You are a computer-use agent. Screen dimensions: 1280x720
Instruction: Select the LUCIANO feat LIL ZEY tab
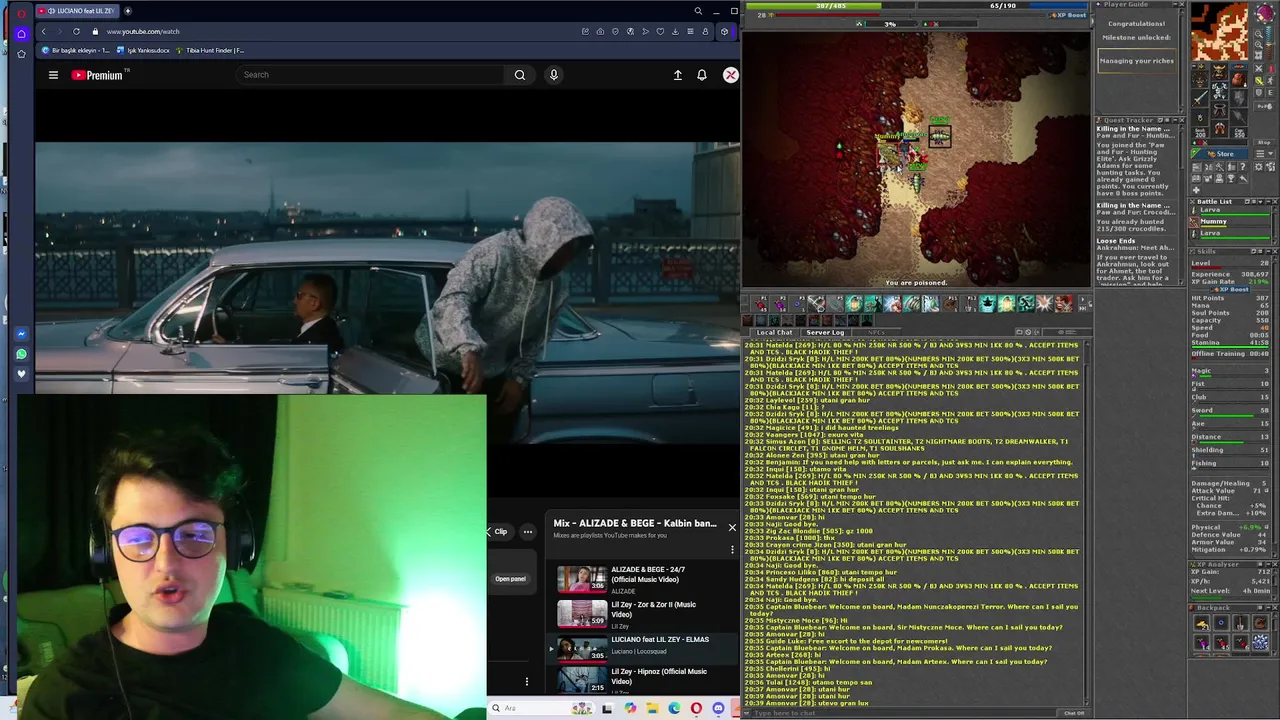point(79,11)
